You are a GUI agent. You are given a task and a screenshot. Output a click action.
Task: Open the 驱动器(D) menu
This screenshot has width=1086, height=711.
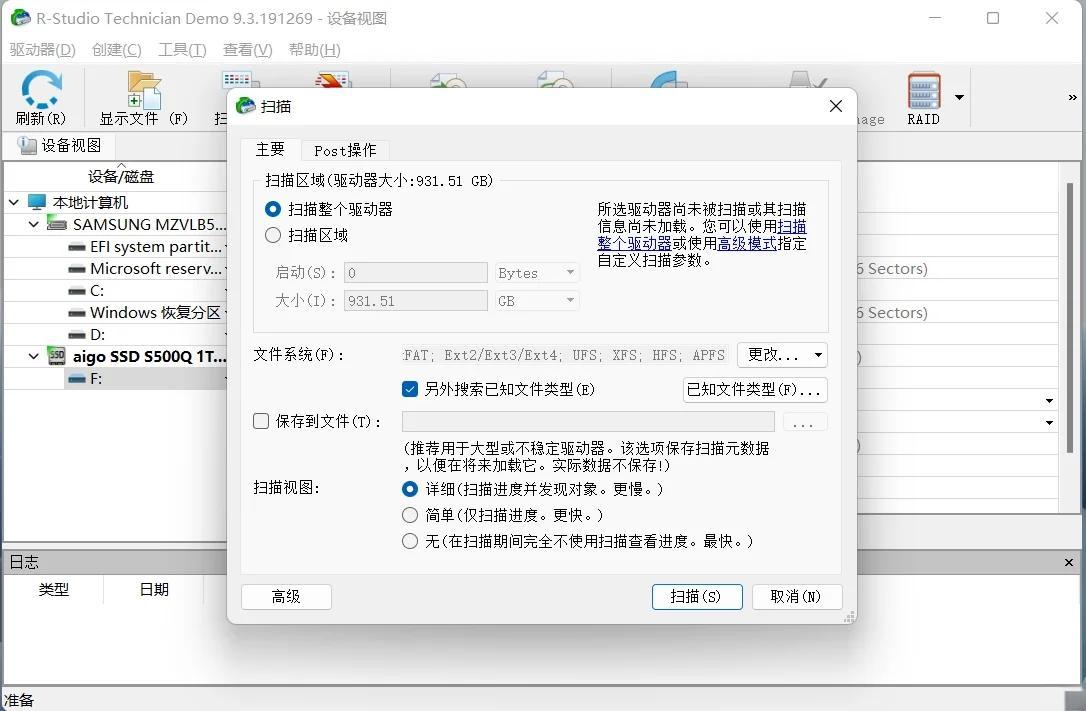42,50
